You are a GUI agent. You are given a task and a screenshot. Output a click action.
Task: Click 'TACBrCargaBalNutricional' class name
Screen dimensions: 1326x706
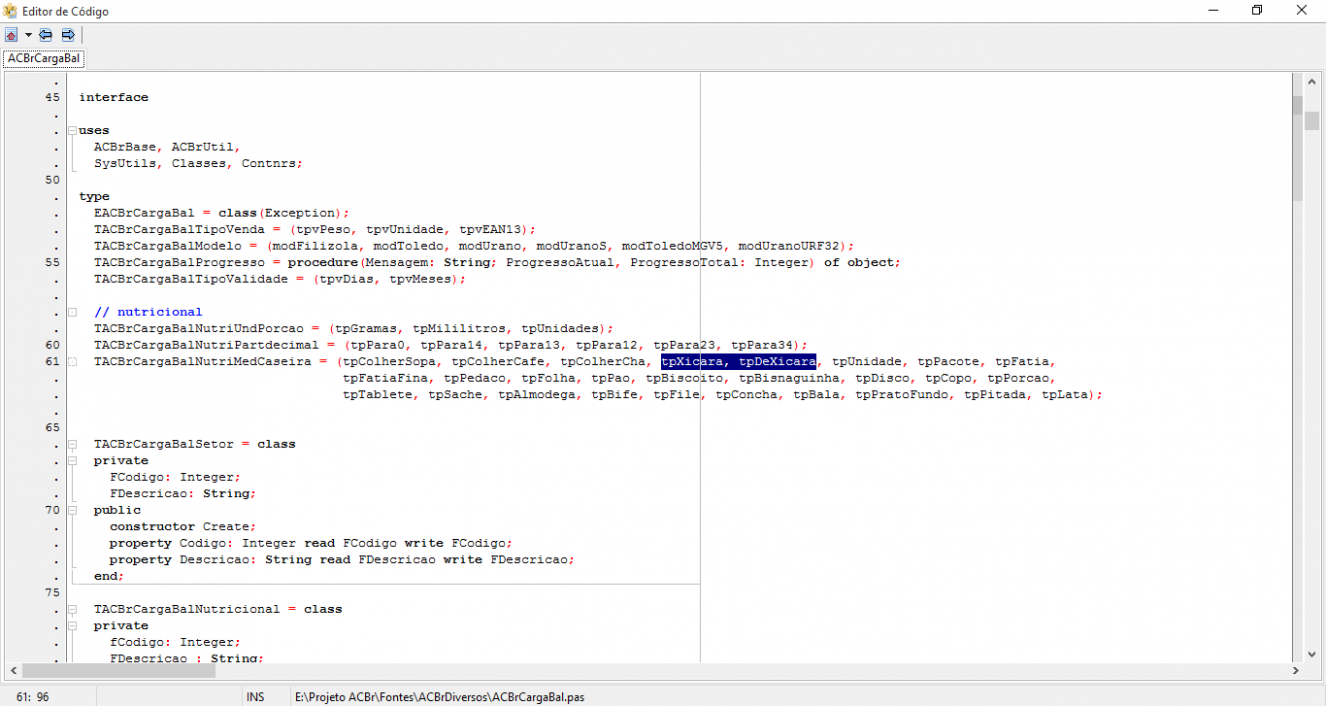click(187, 609)
